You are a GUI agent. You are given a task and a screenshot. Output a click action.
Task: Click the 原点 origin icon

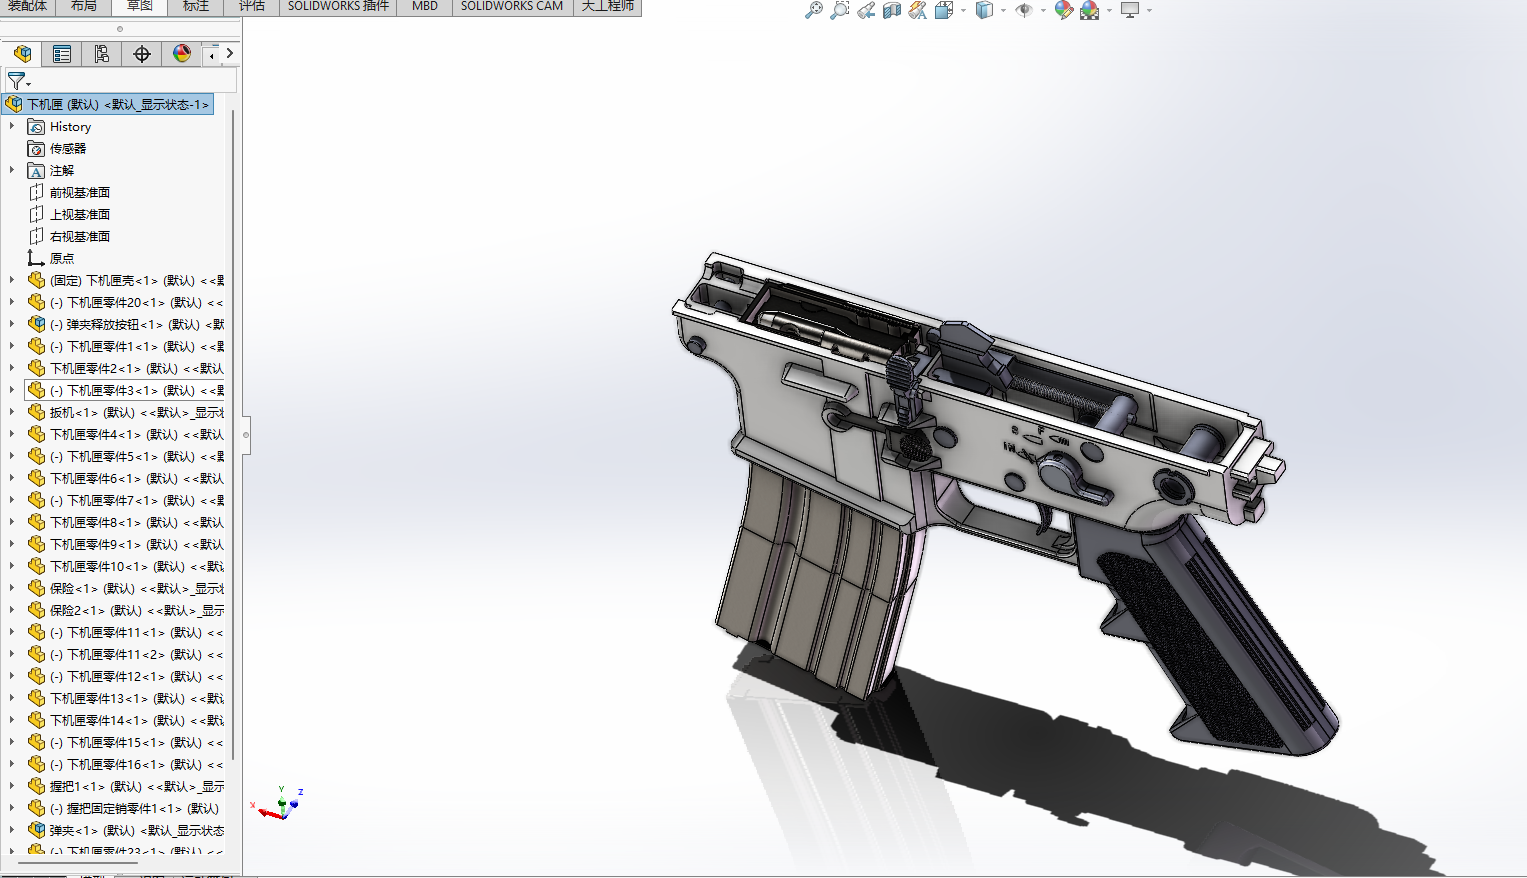pyautogui.click(x=36, y=258)
